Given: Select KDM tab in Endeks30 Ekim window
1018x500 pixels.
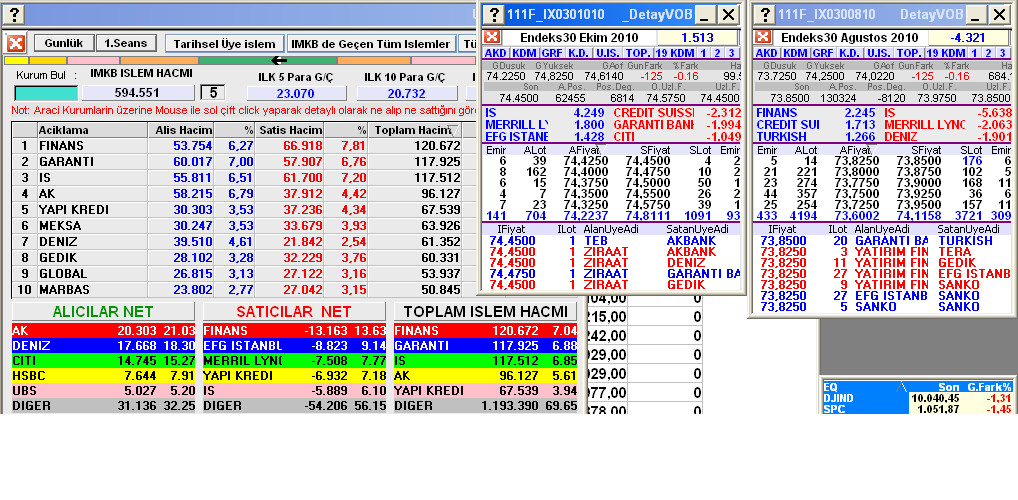Looking at the screenshot, I should [523, 53].
